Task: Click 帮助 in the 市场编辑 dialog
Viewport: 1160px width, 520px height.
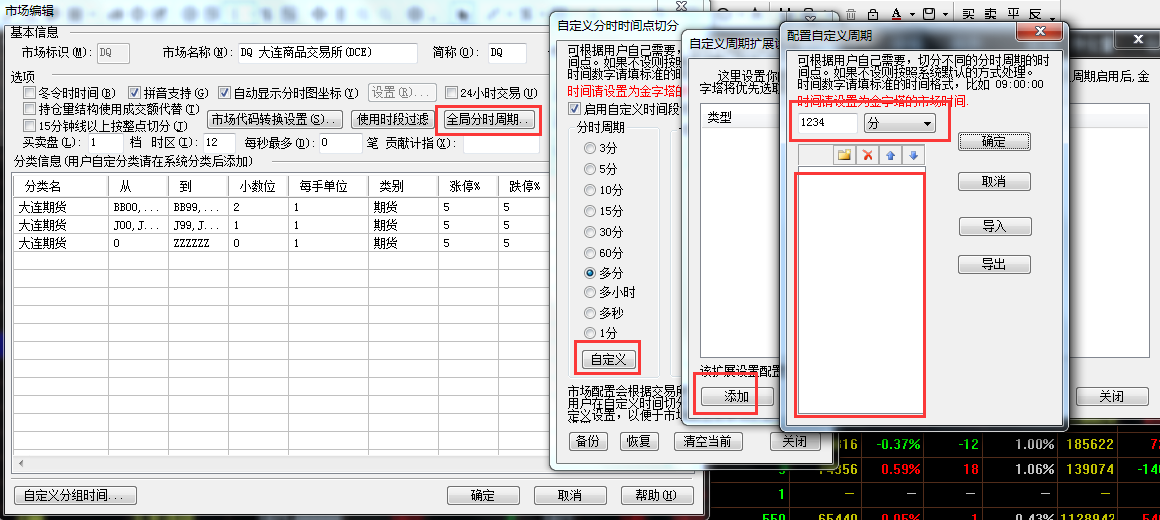Action: click(x=658, y=496)
